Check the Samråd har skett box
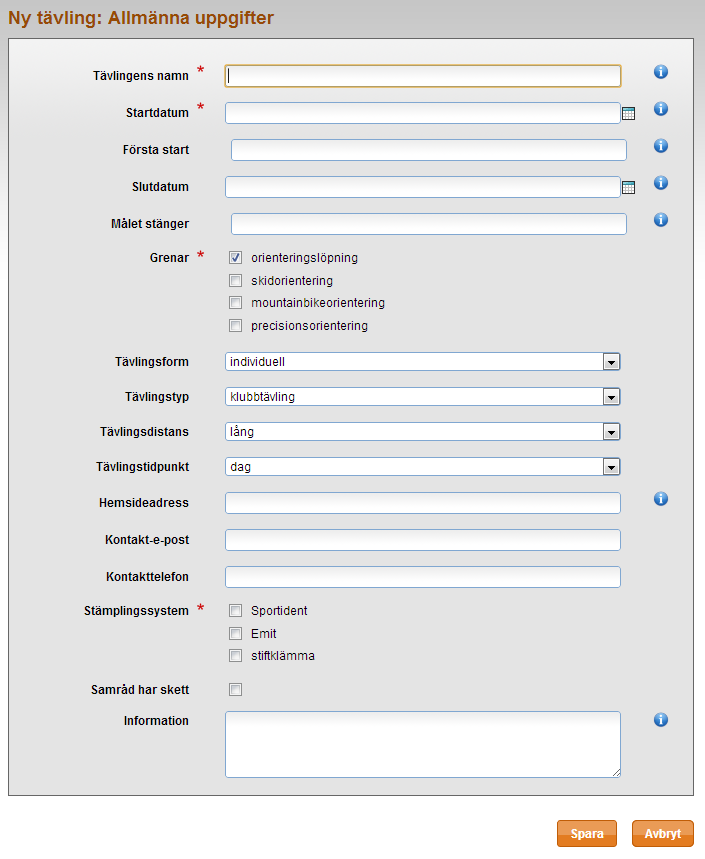This screenshot has height=859, width=705. 236,689
